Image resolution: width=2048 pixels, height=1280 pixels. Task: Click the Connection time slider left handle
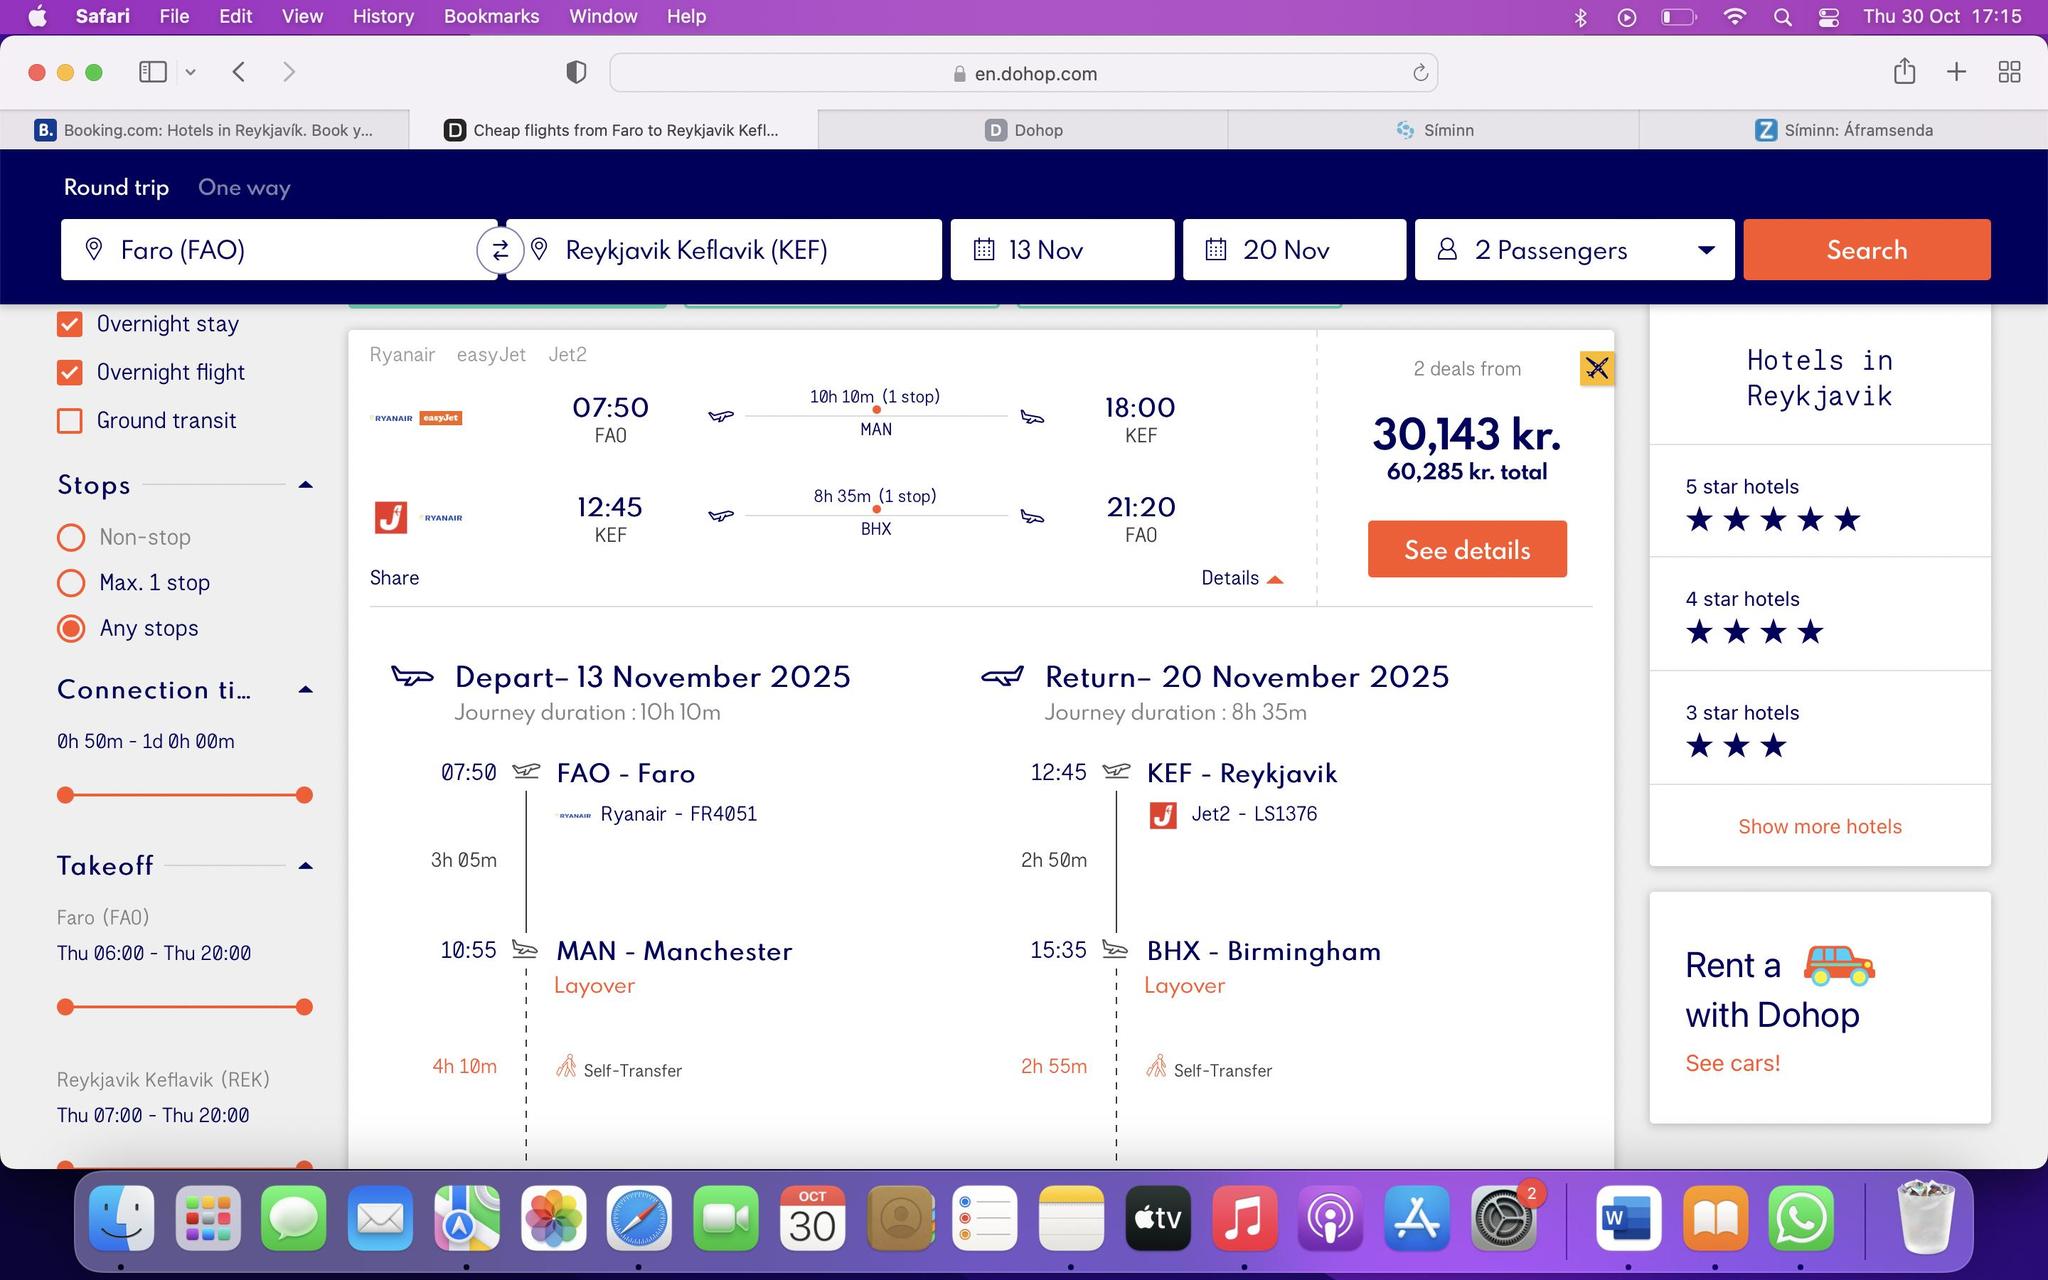coord(66,795)
